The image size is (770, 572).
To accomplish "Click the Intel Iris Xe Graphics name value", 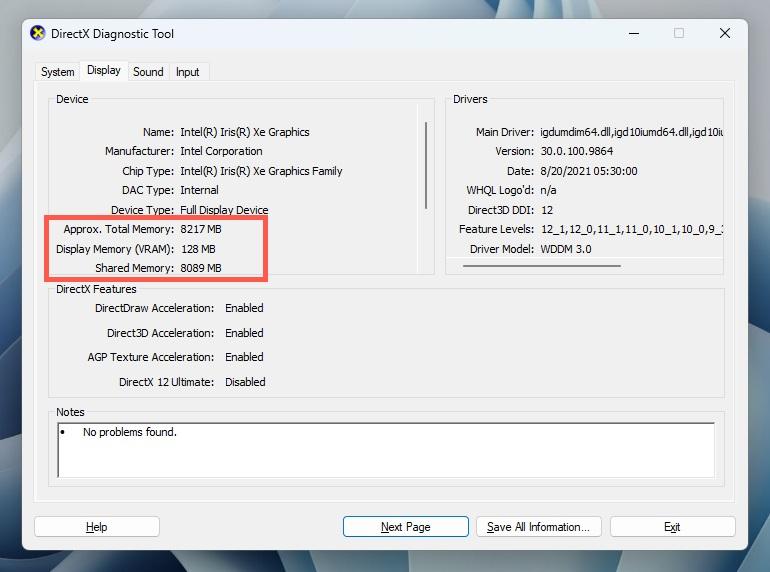I will click(244, 132).
